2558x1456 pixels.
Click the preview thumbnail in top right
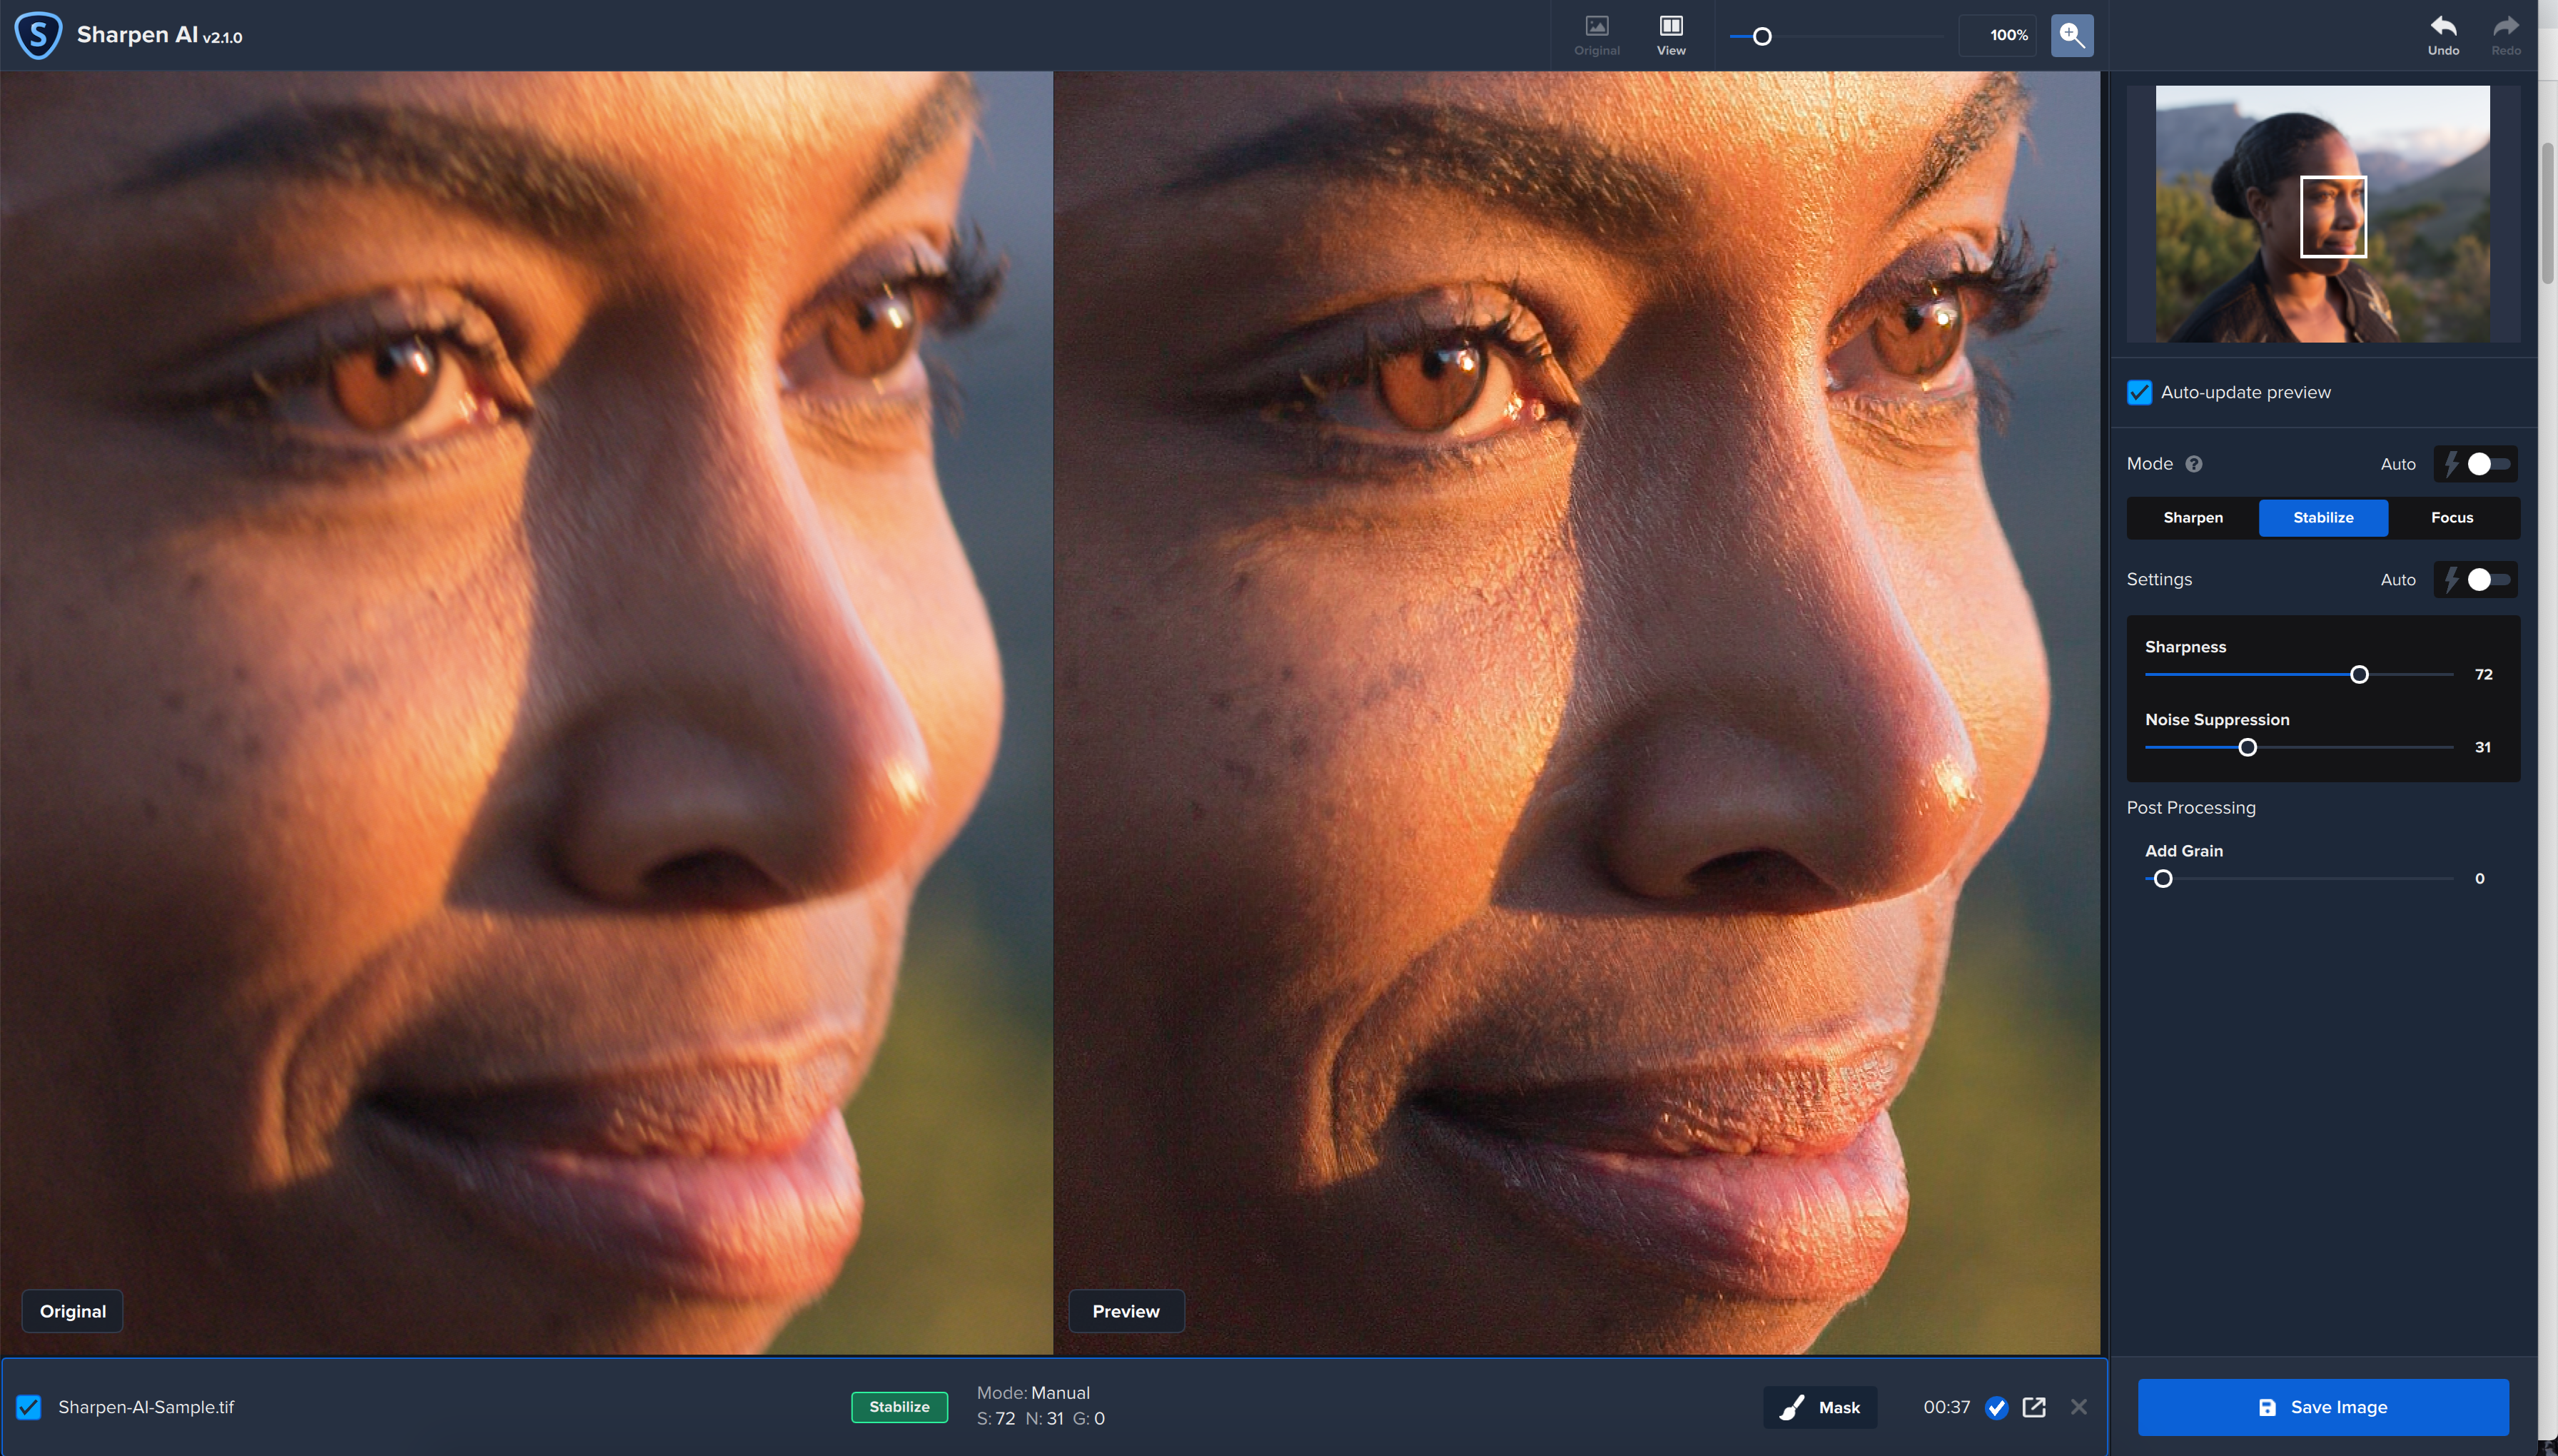(x=2322, y=213)
